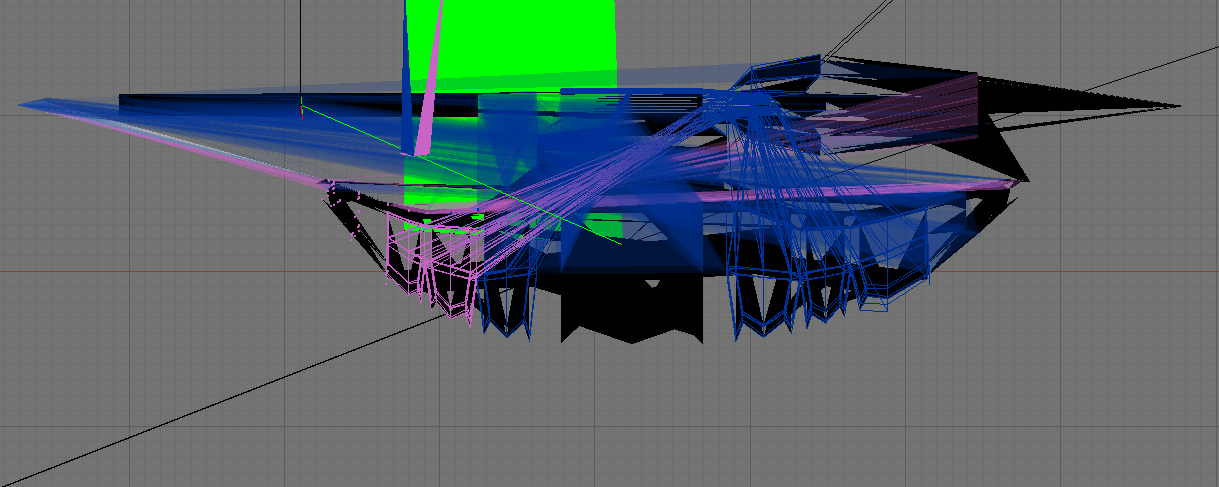Click the lower end of the green axis line

tap(618, 242)
